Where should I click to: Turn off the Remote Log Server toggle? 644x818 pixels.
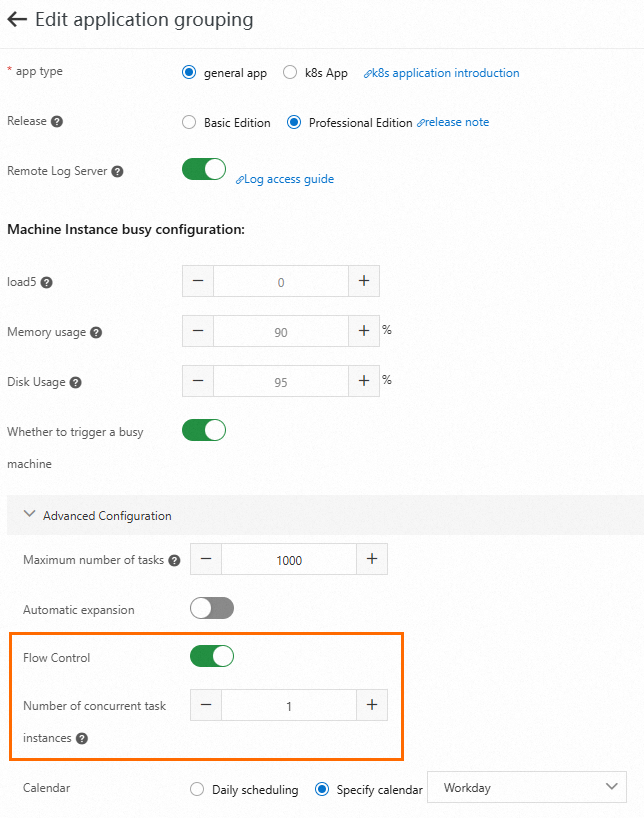[204, 170]
